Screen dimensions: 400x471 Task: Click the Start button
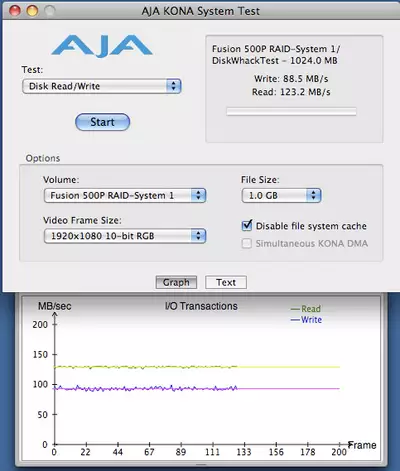[103, 122]
